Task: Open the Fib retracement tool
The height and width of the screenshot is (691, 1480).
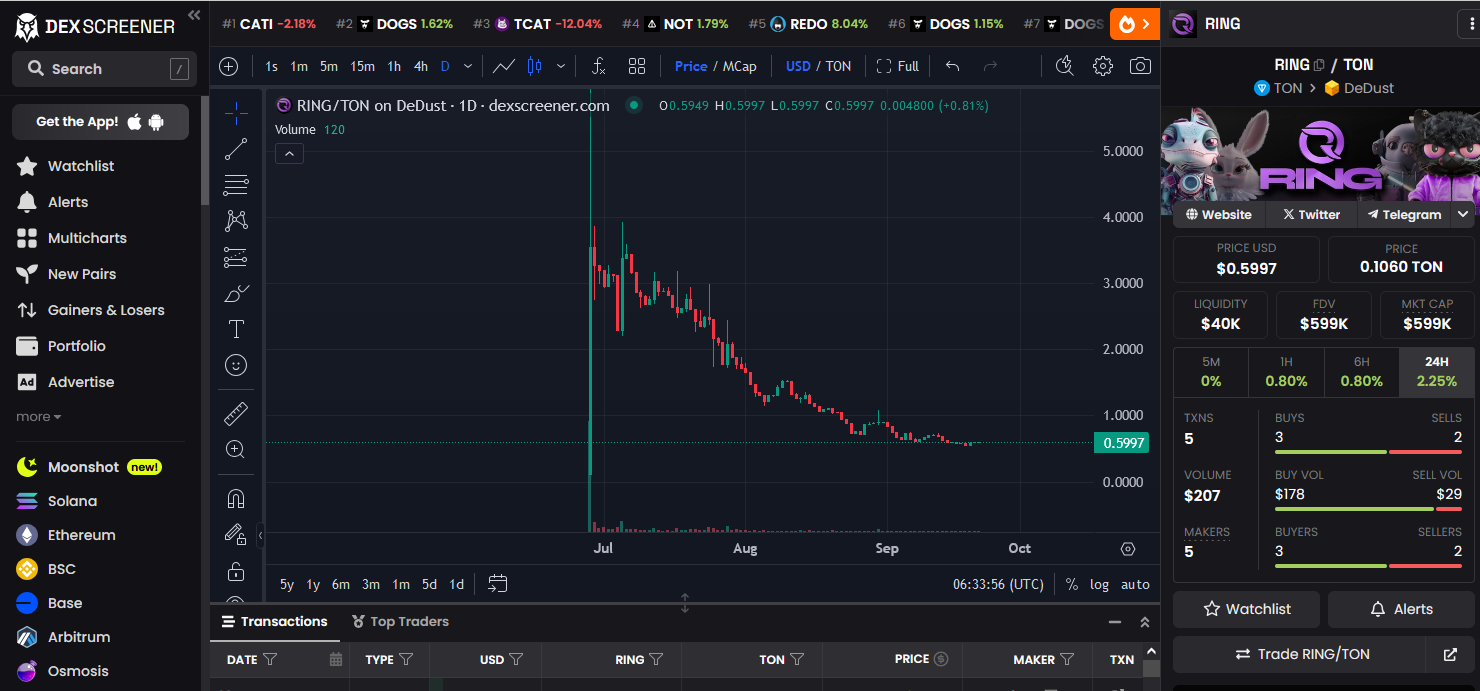Action: [x=236, y=185]
